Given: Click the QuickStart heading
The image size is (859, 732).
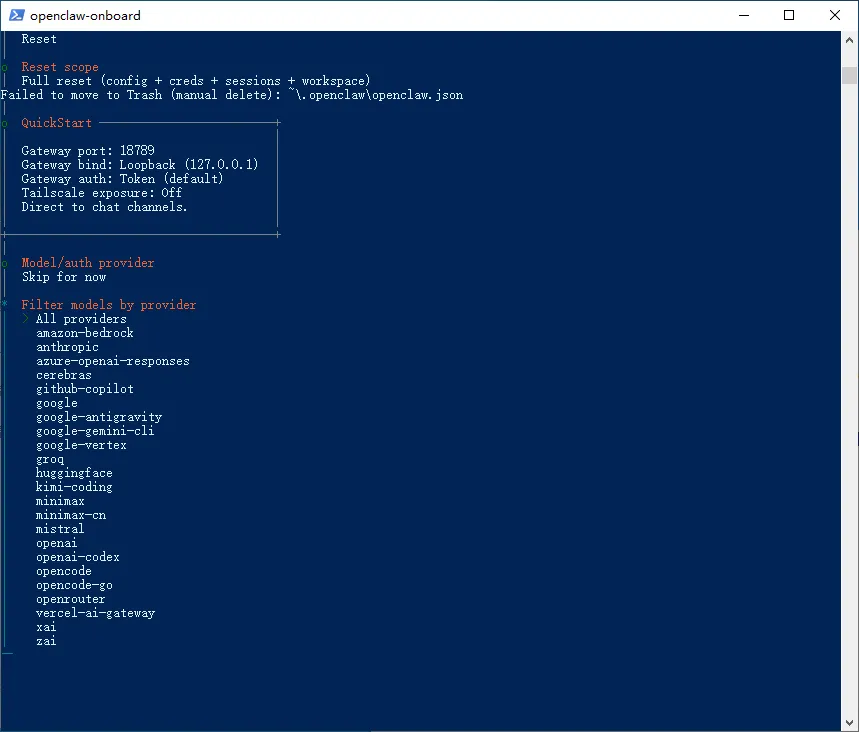Looking at the screenshot, I should pos(56,123).
